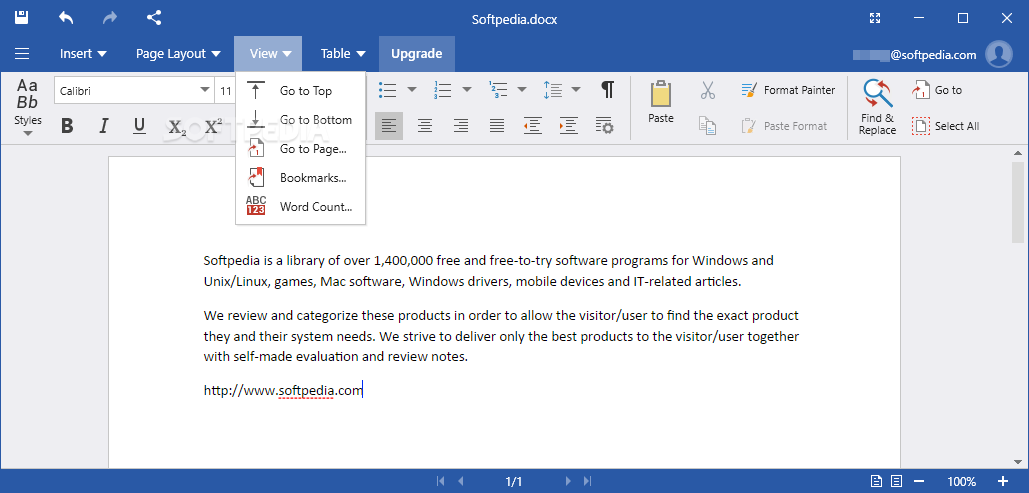Click the vertical scrollbar thumb
The height and width of the screenshot is (493, 1029).
[x=1018, y=202]
